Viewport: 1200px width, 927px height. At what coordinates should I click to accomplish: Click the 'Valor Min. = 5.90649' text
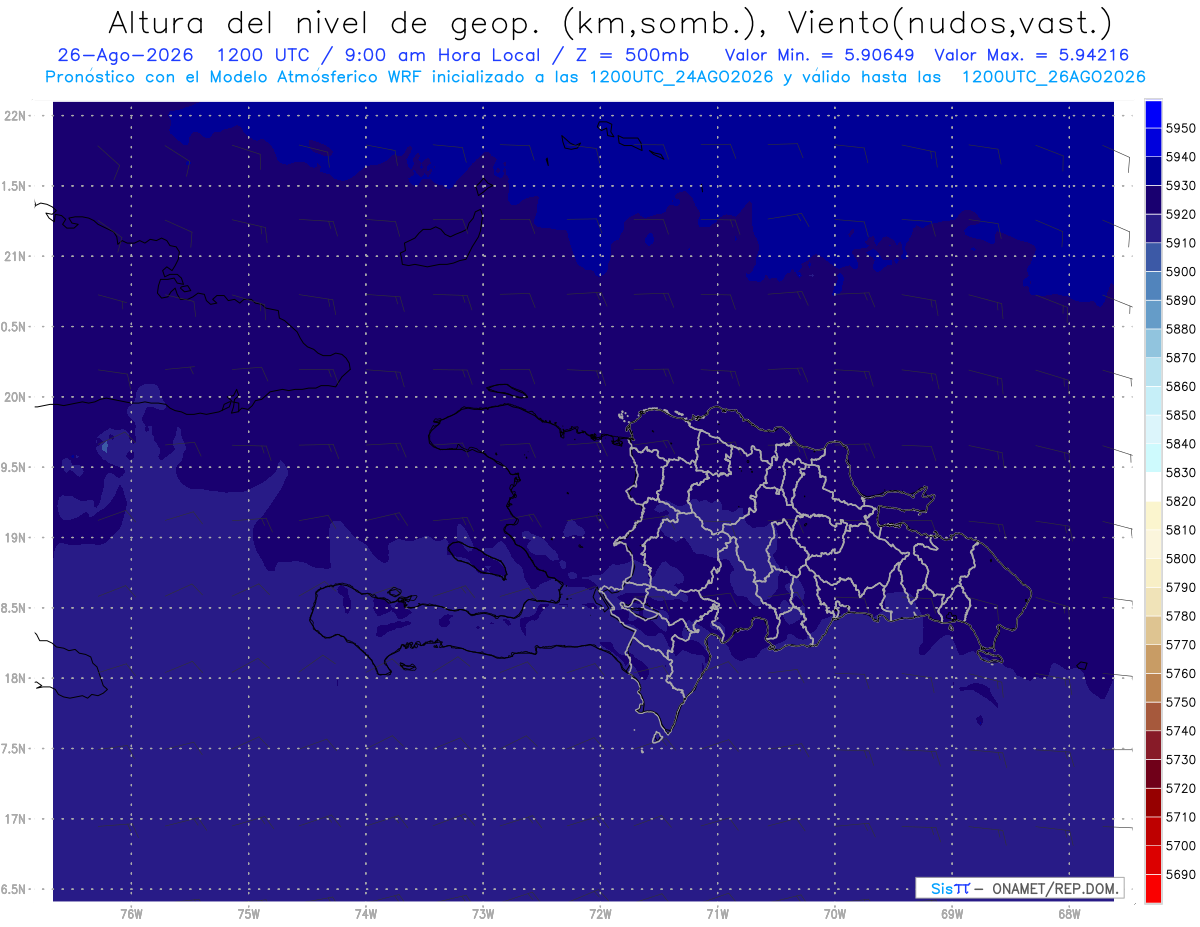[820, 55]
